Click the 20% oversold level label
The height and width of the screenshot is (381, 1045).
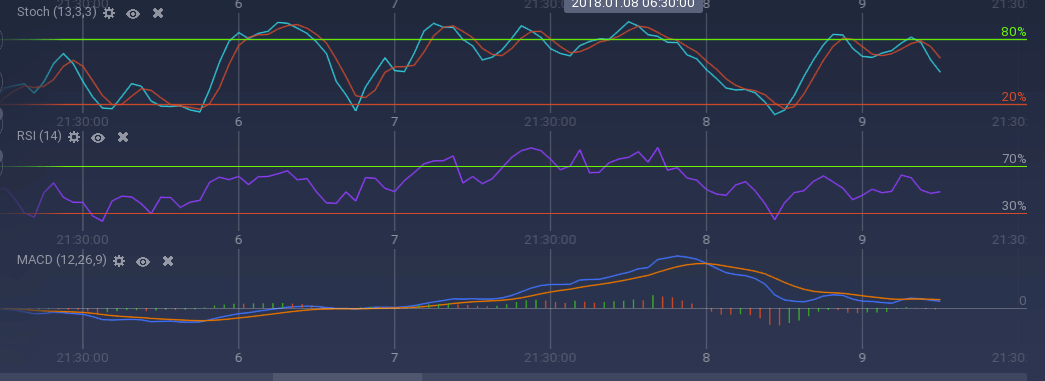click(x=1014, y=97)
